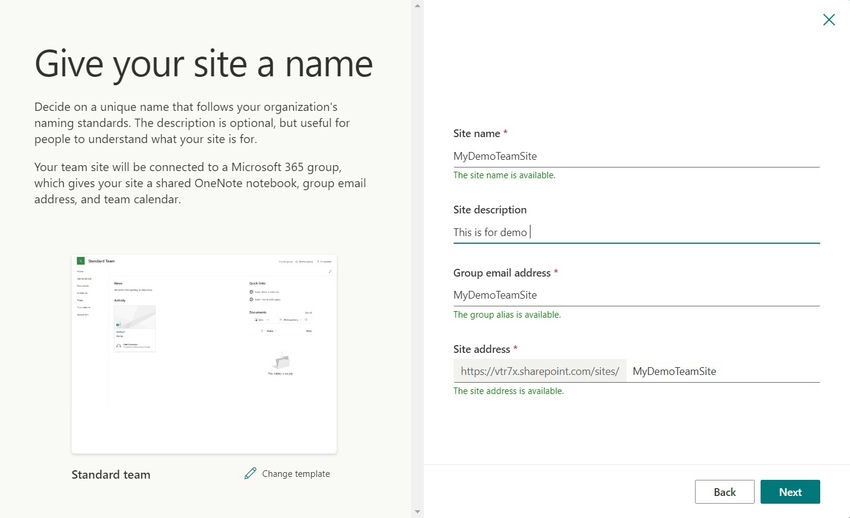Click "The site address is available" message

coord(508,391)
